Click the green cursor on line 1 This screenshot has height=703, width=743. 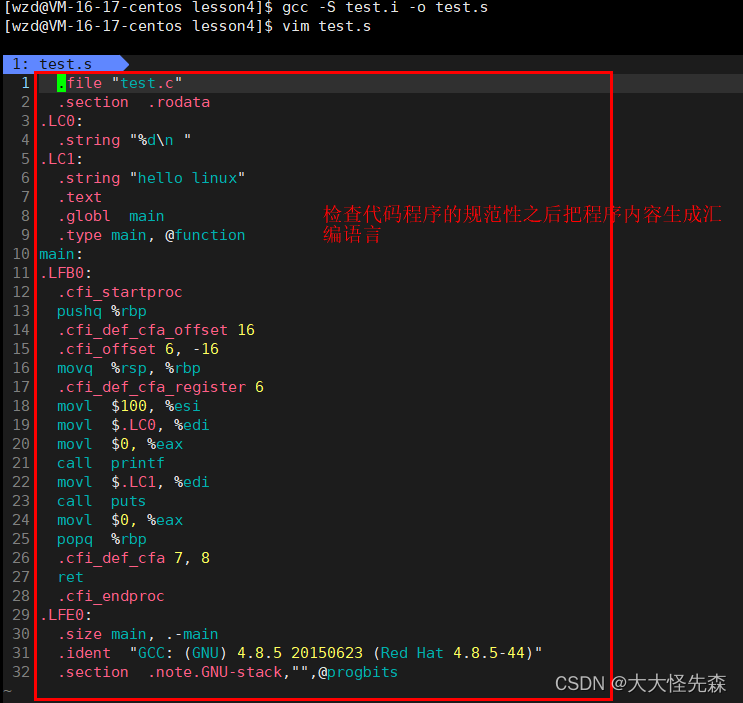(61, 83)
